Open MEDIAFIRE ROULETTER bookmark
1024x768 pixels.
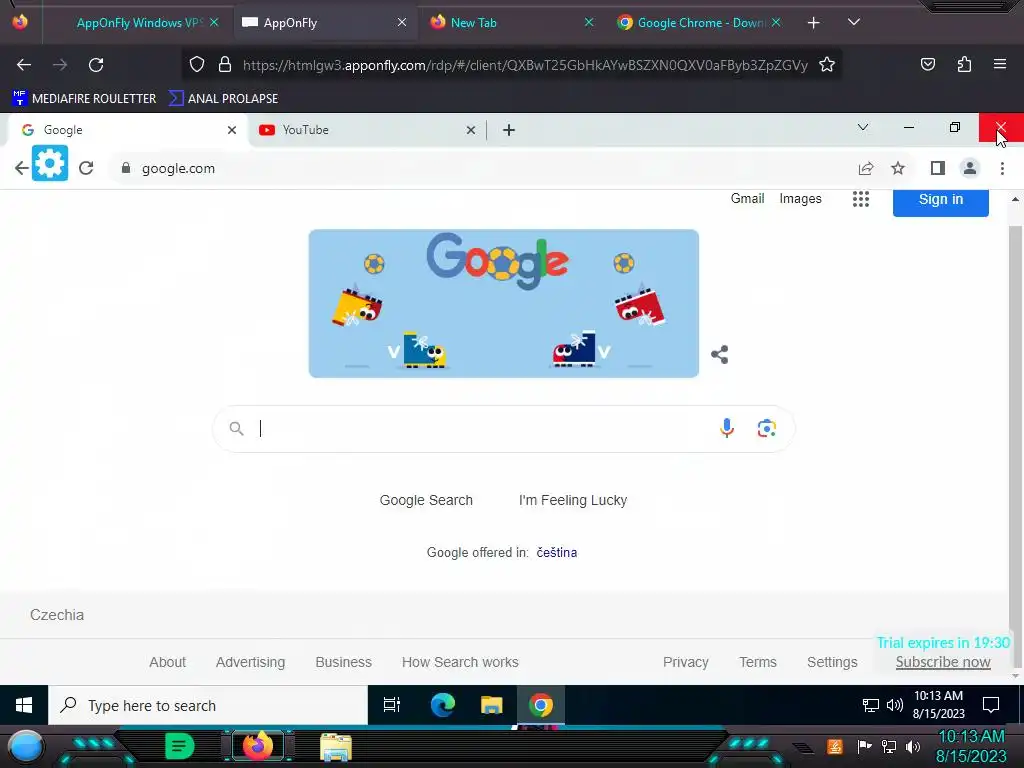84,99
